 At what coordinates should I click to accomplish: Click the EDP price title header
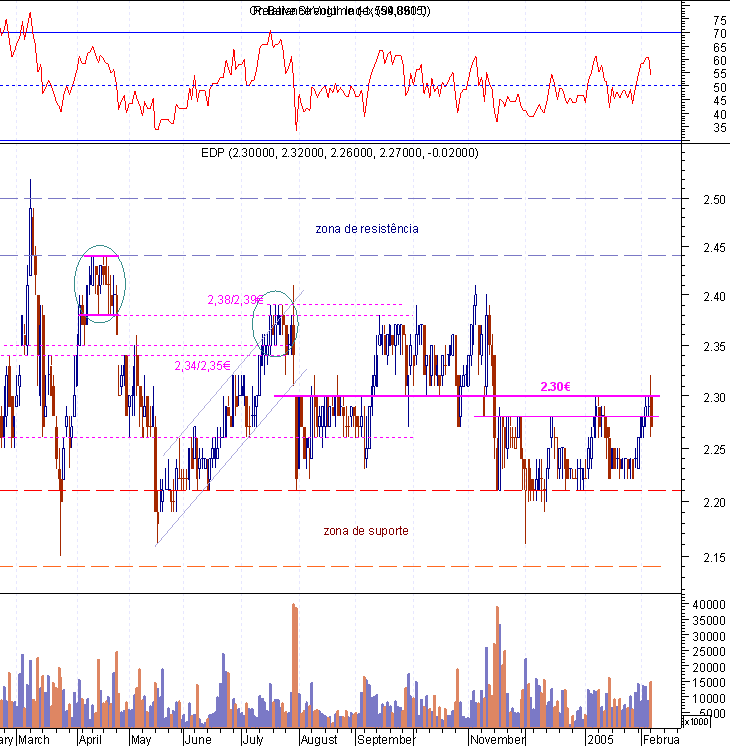340,153
